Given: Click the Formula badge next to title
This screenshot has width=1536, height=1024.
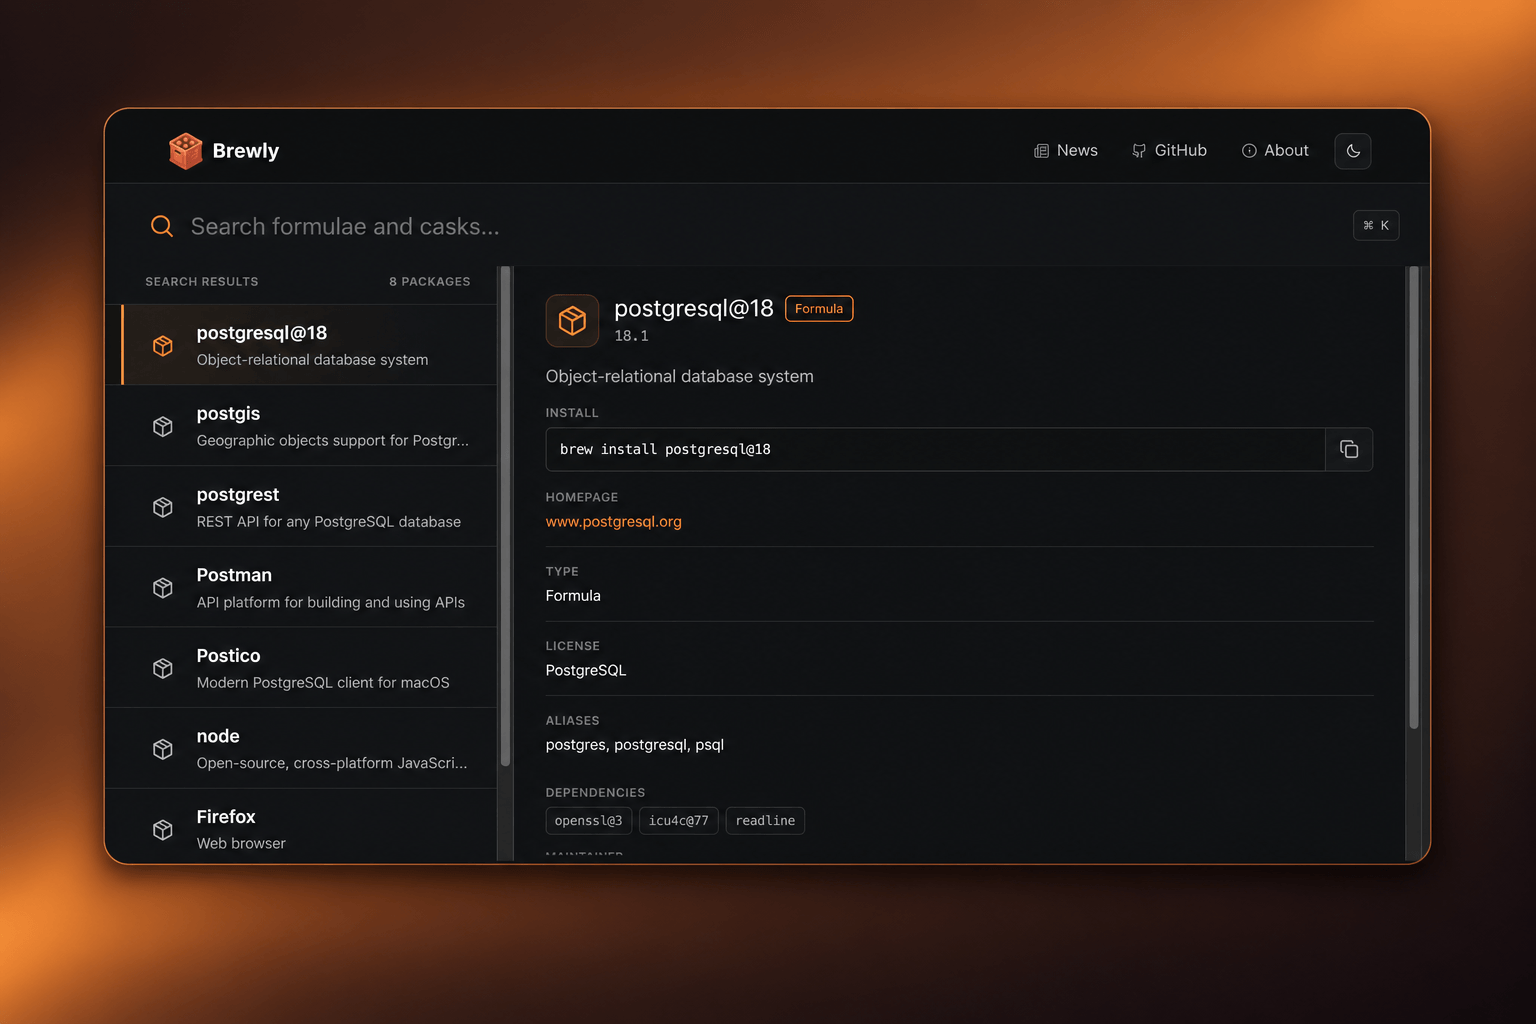Looking at the screenshot, I should pos(819,309).
